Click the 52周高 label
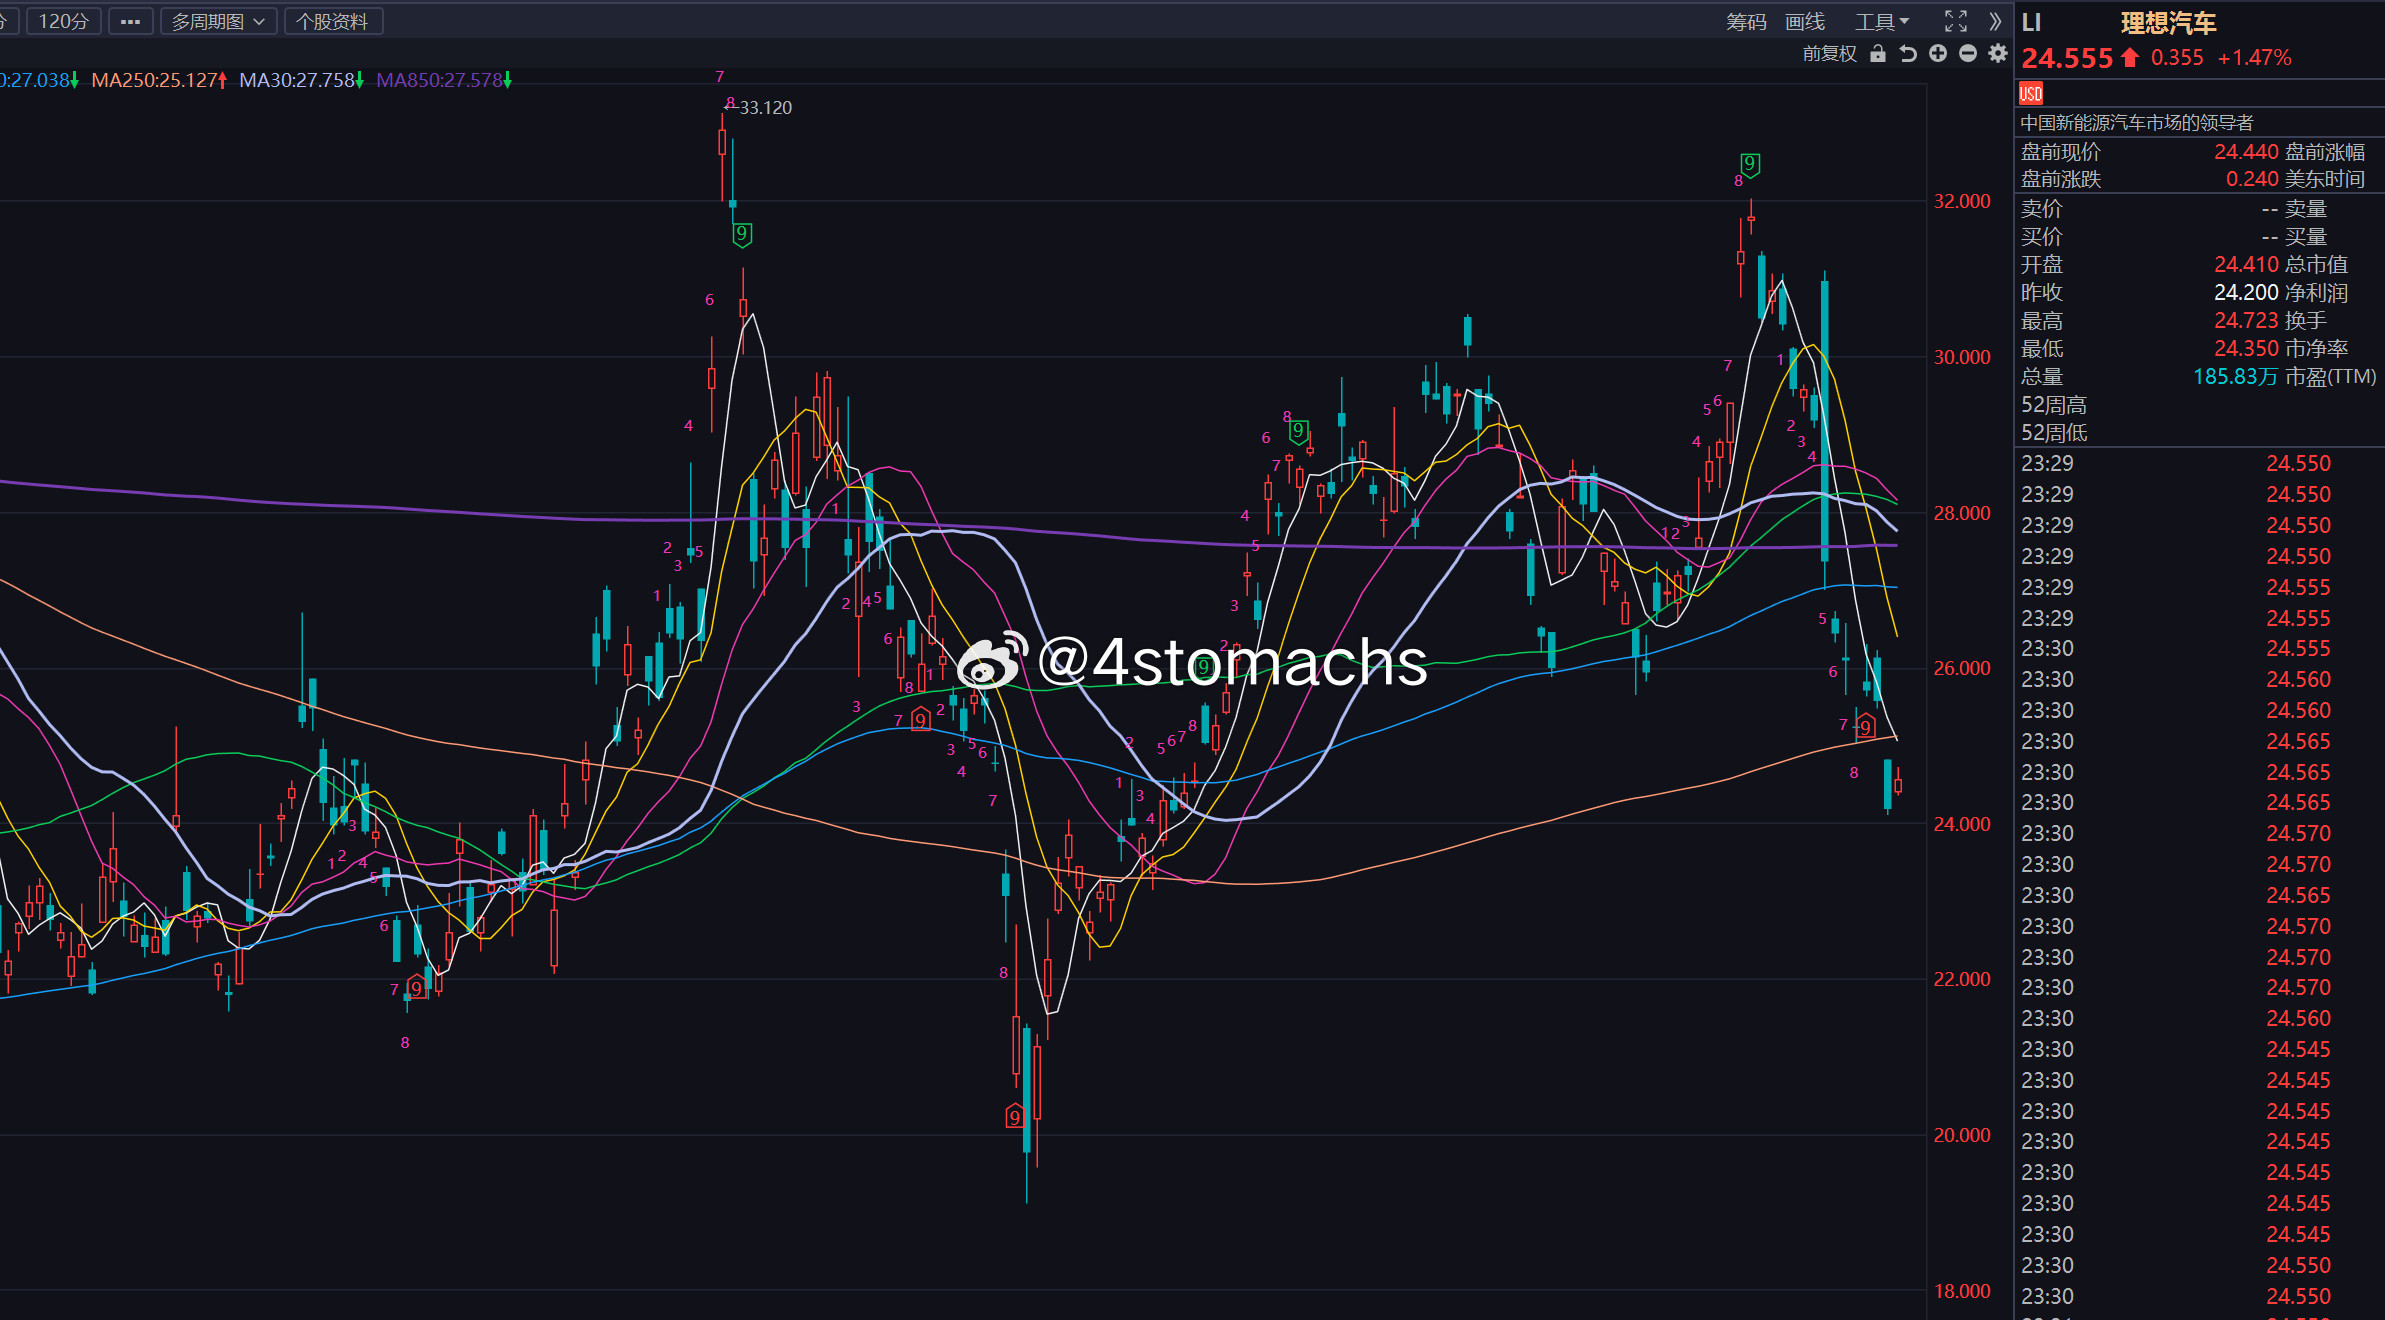This screenshot has width=2385, height=1320. coord(2054,405)
